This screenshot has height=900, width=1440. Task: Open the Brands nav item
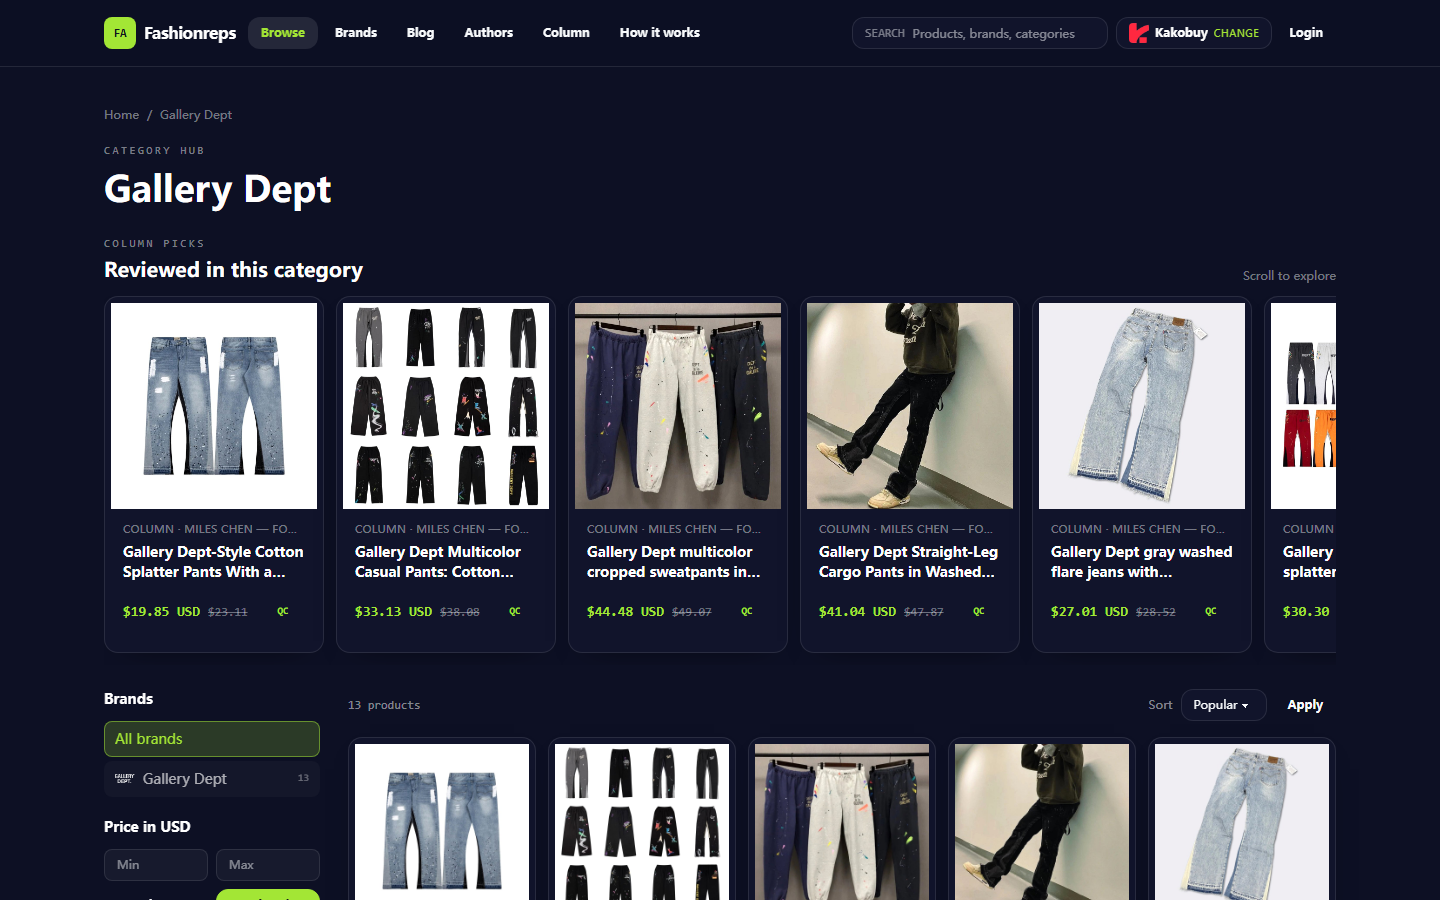click(x=356, y=33)
